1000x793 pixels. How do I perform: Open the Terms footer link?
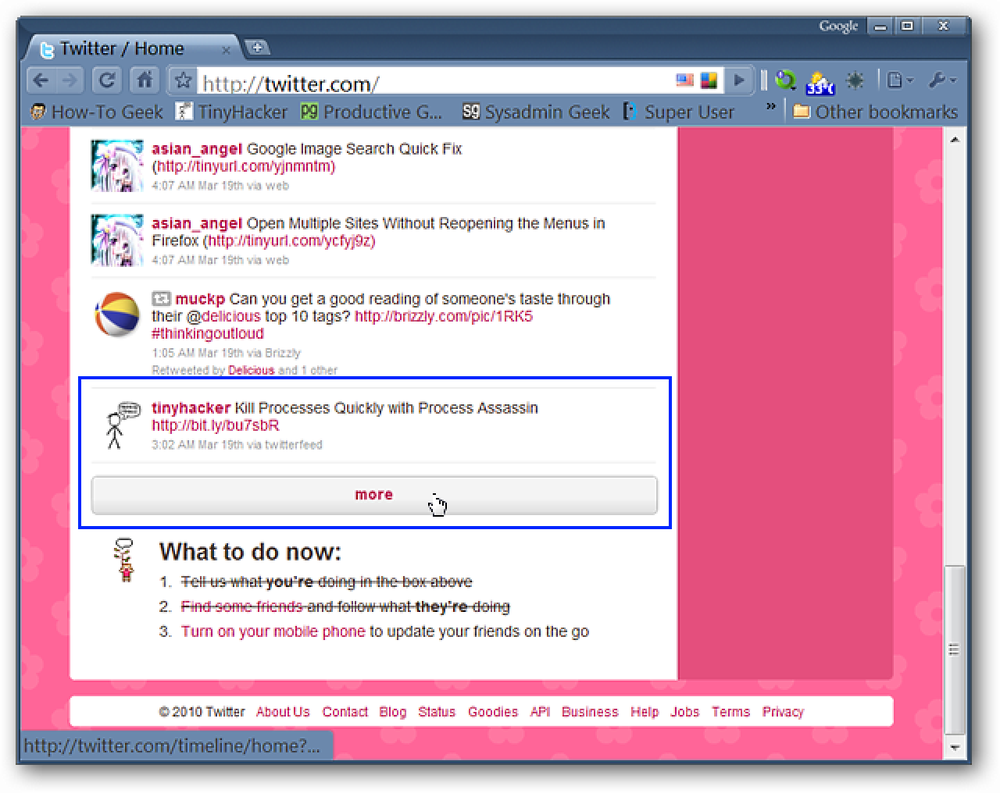pyautogui.click(x=731, y=712)
